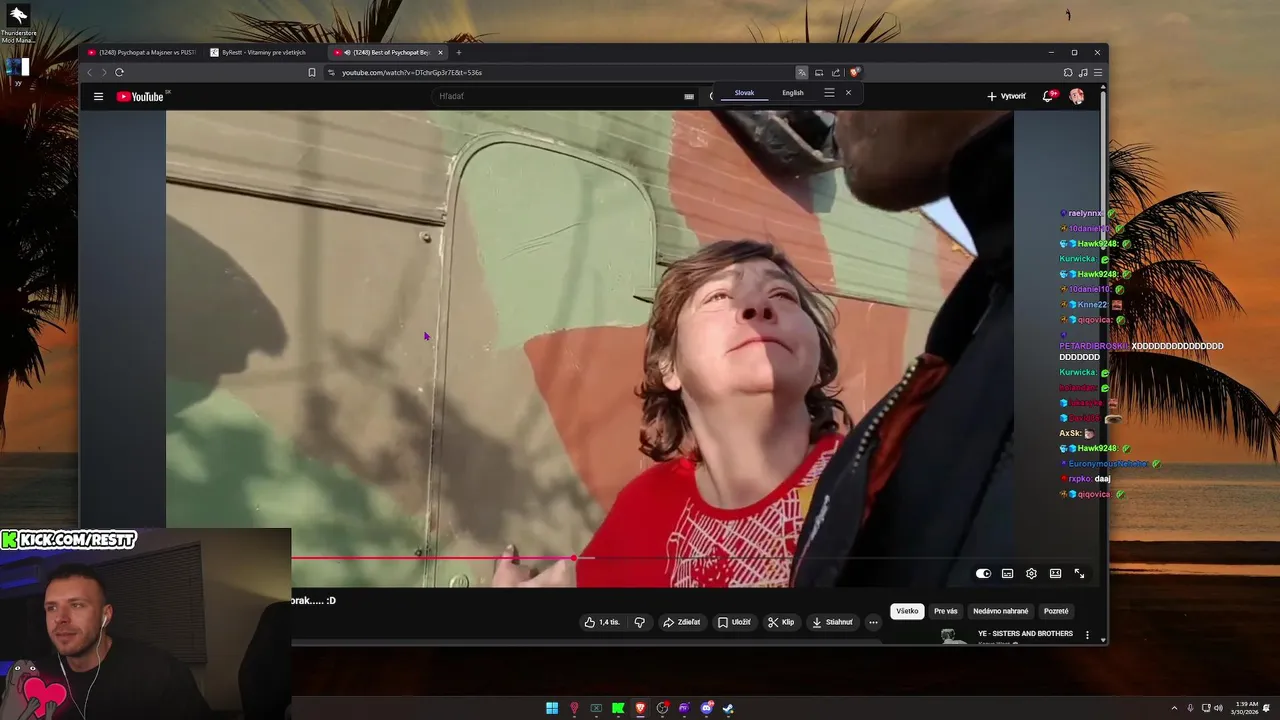This screenshot has width=1280, height=720.
Task: Select Slovak in the translate popup
Action: pyautogui.click(x=744, y=93)
